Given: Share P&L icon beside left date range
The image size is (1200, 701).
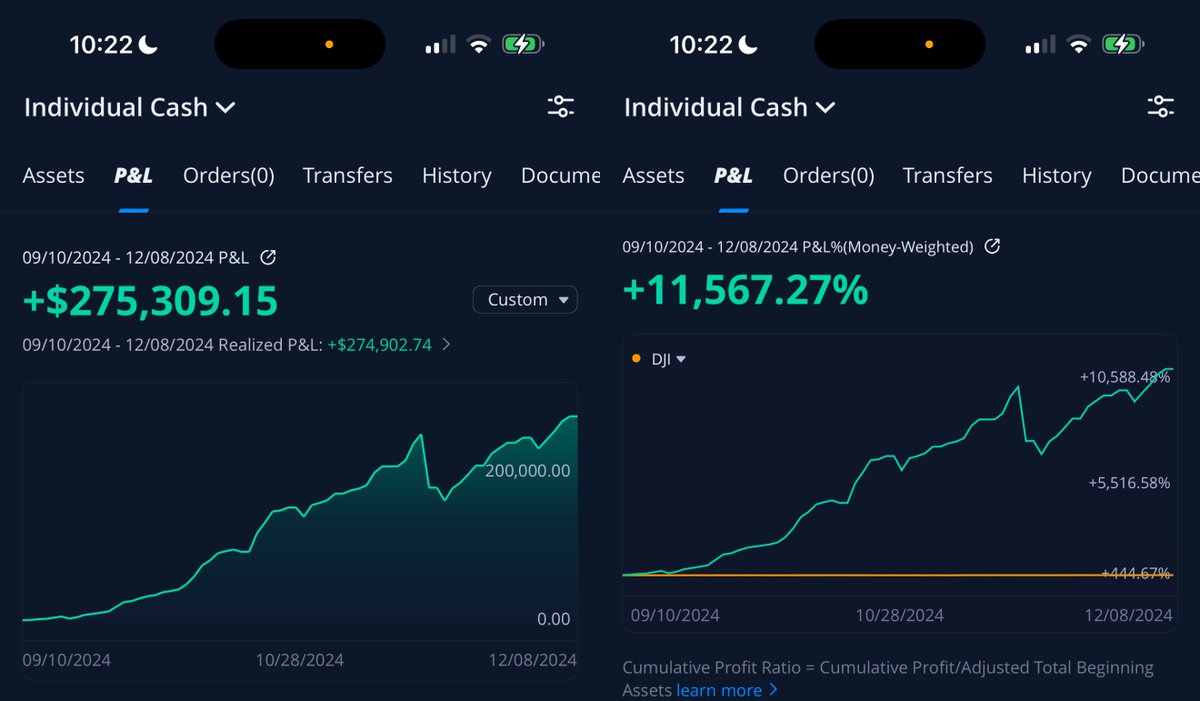Looking at the screenshot, I should (268, 257).
